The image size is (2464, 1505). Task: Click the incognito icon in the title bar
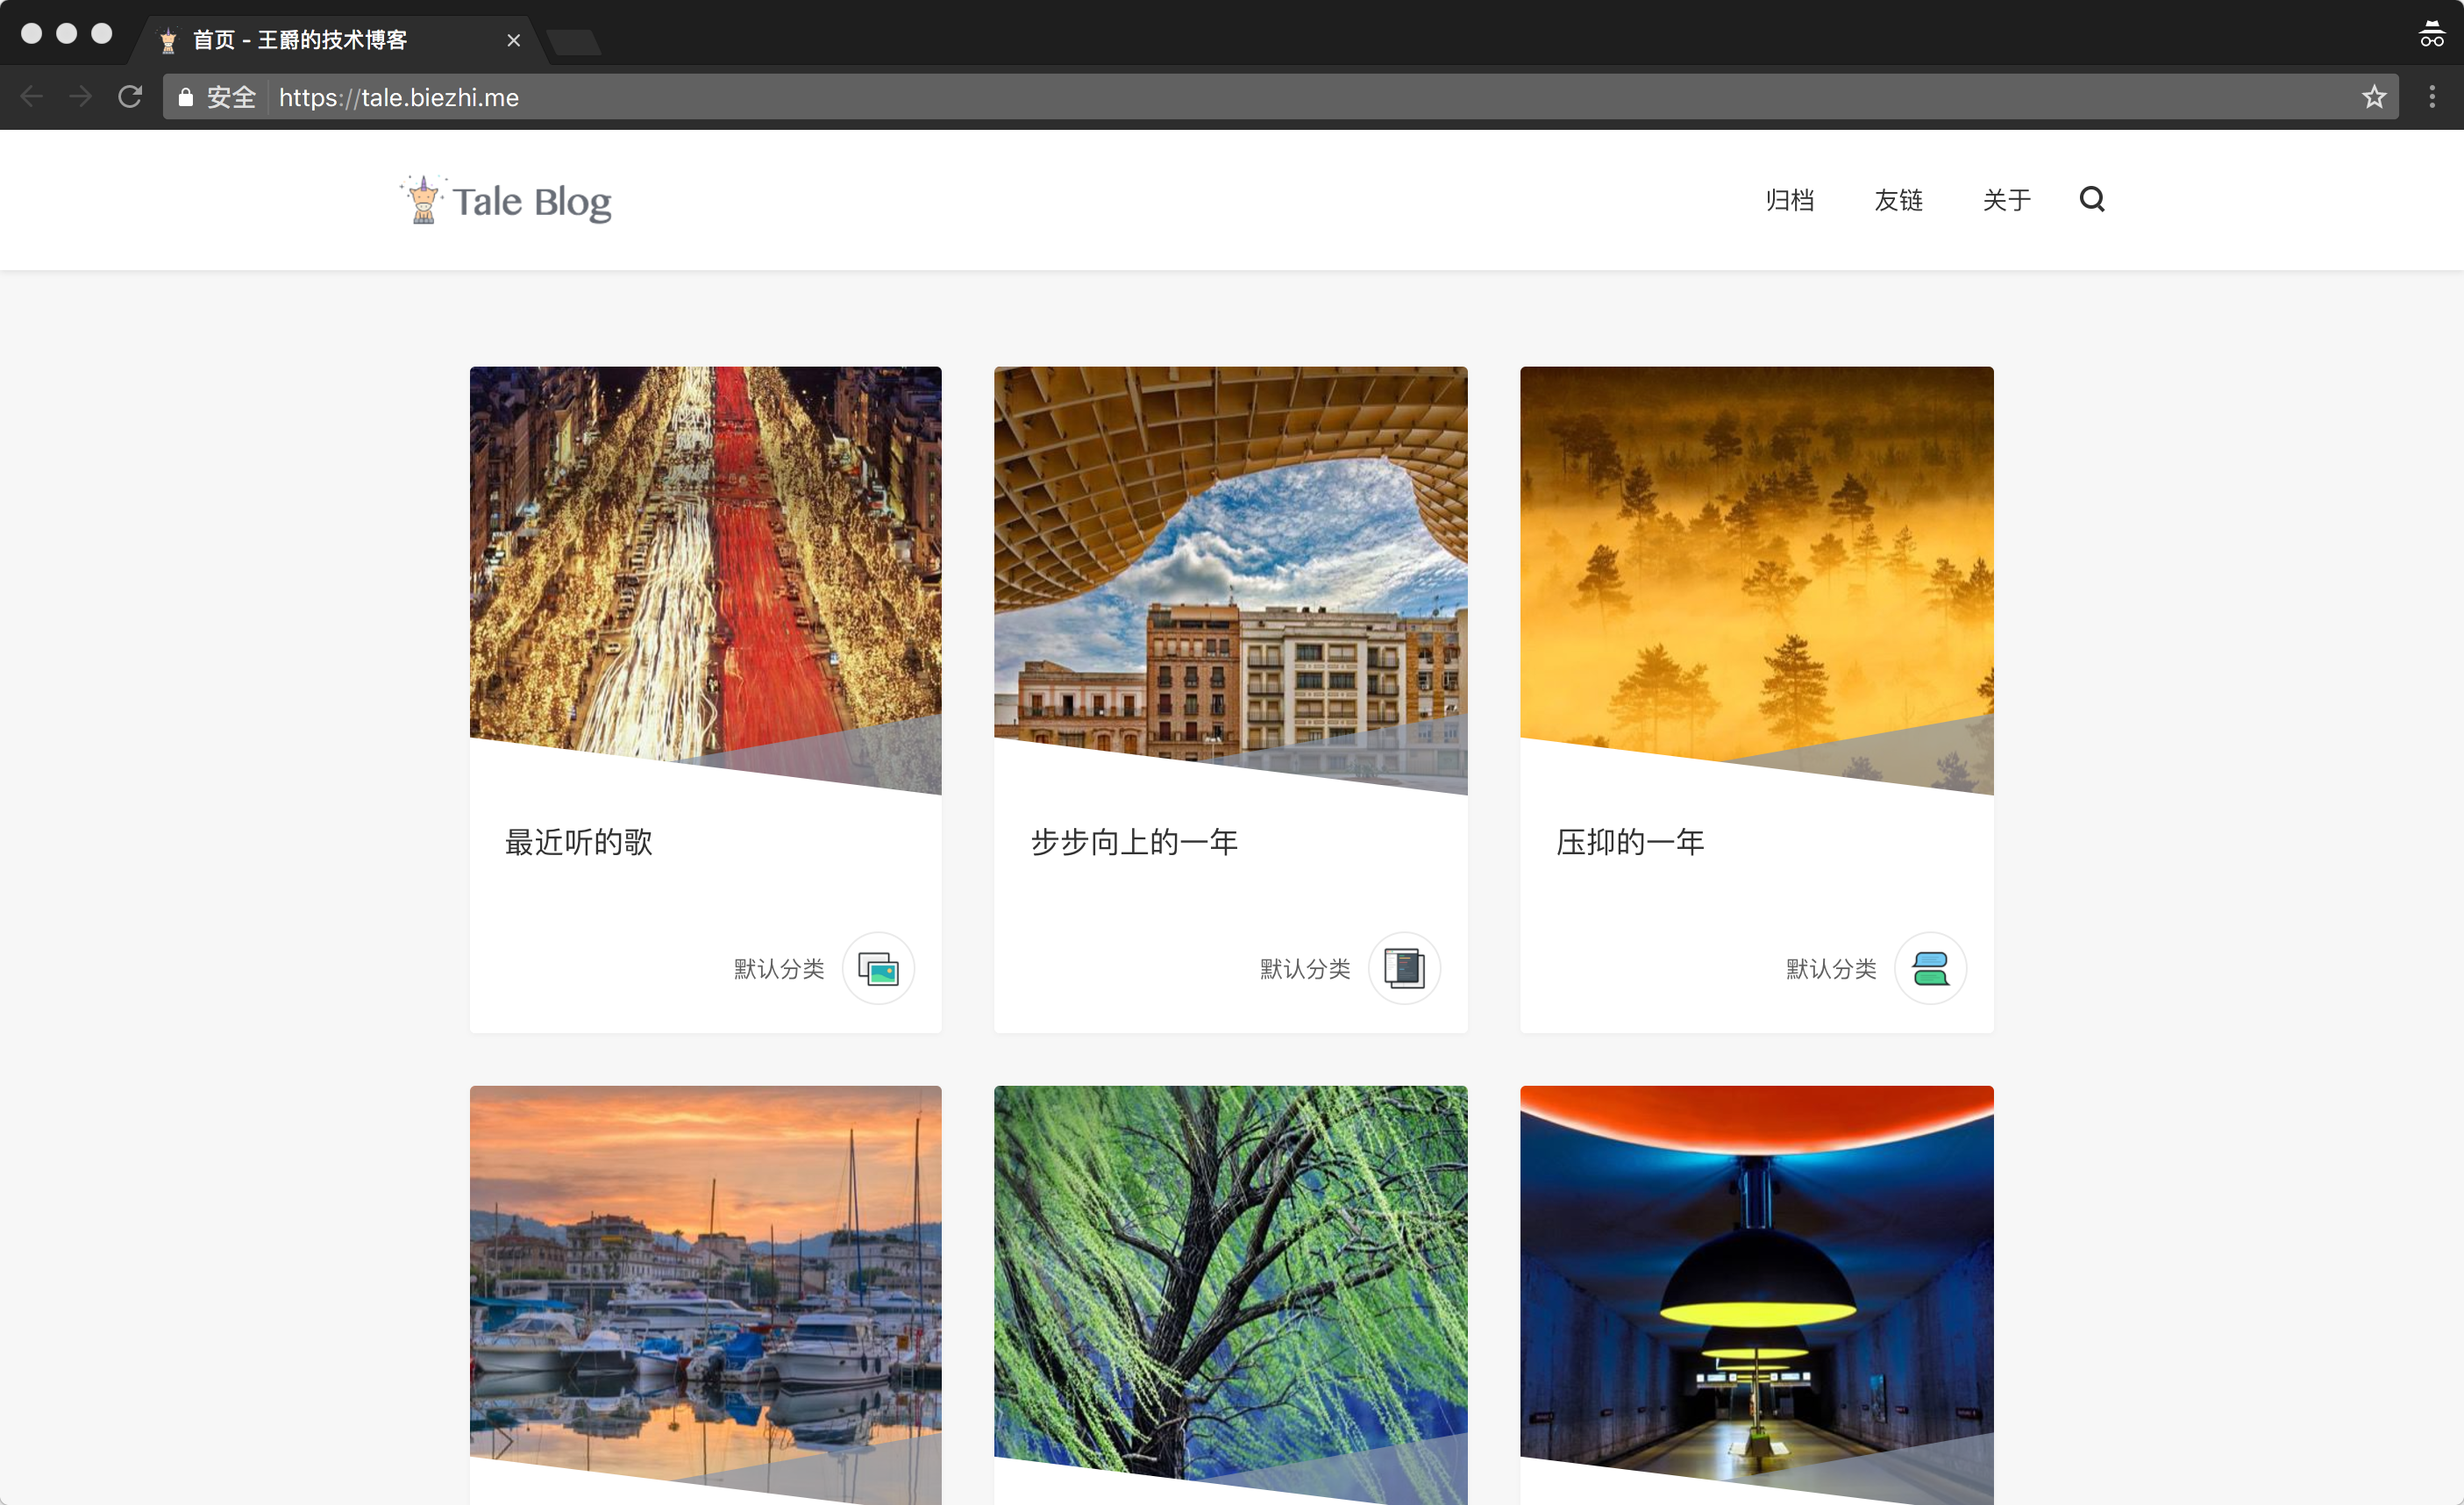pyautogui.click(x=2431, y=35)
